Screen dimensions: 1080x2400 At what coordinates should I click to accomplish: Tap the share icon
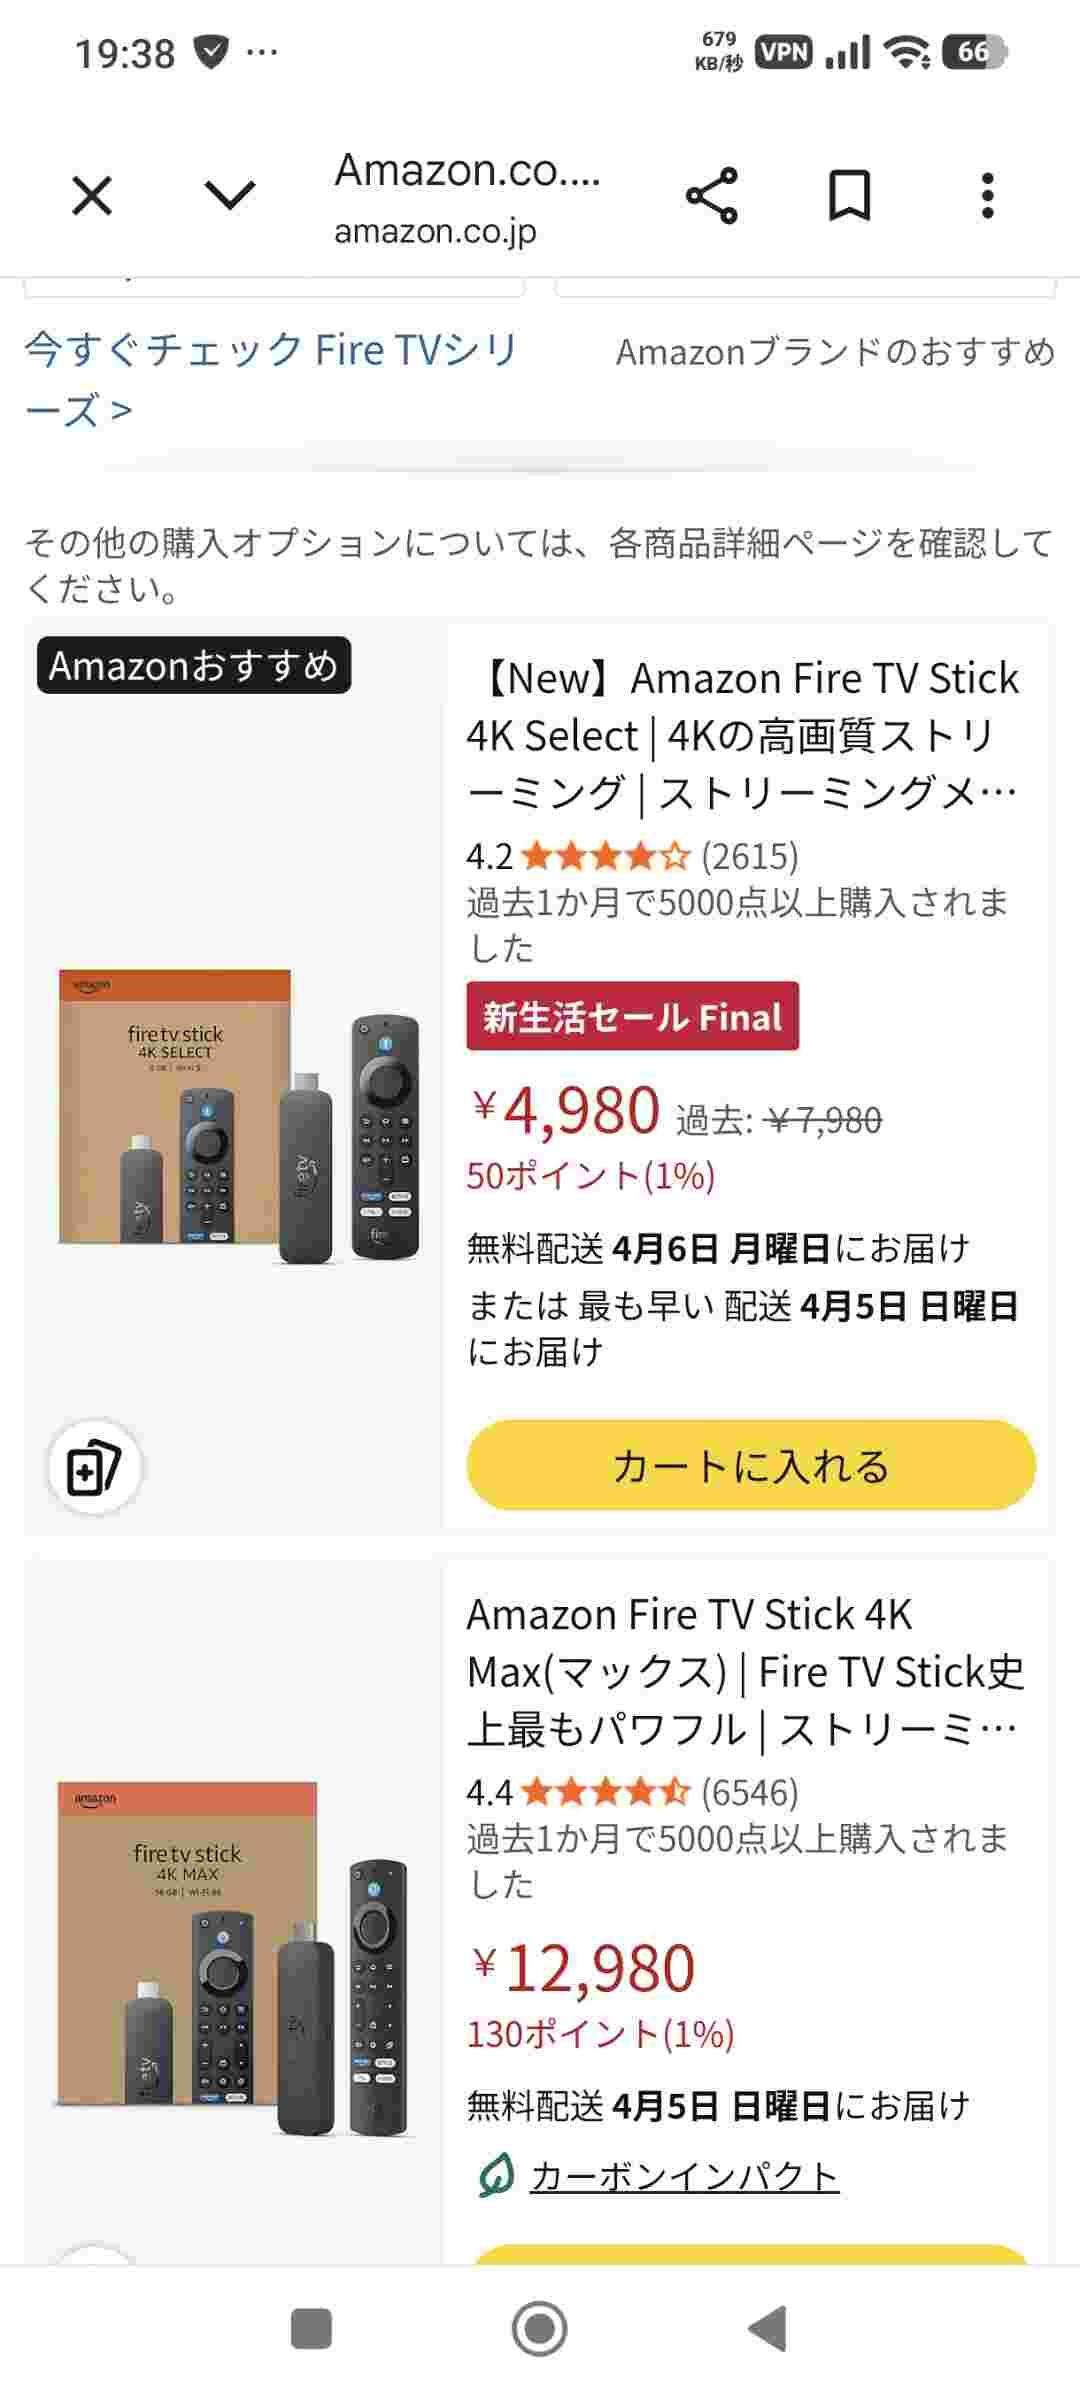(x=712, y=195)
